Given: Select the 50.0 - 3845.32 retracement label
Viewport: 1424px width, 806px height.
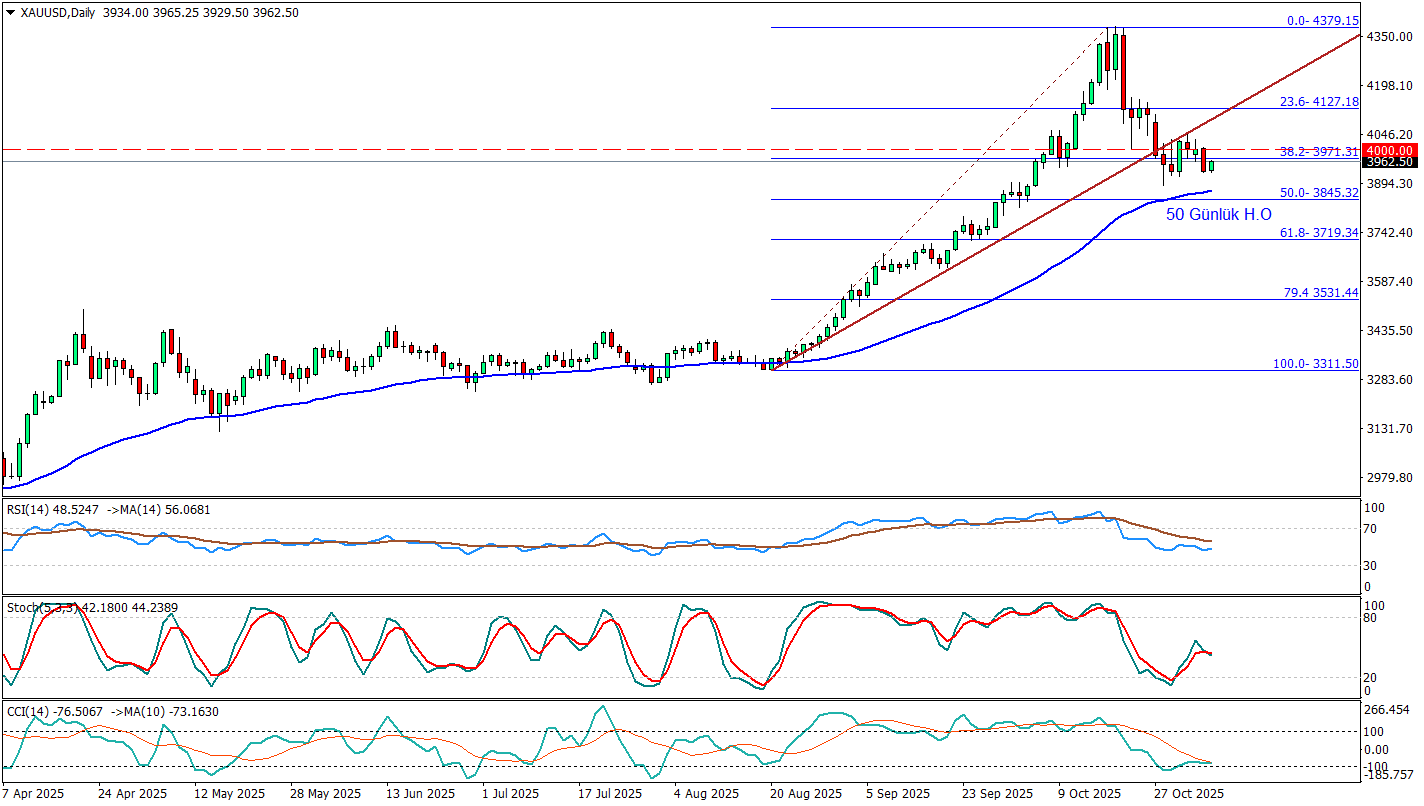Looking at the screenshot, I should 1319,193.
